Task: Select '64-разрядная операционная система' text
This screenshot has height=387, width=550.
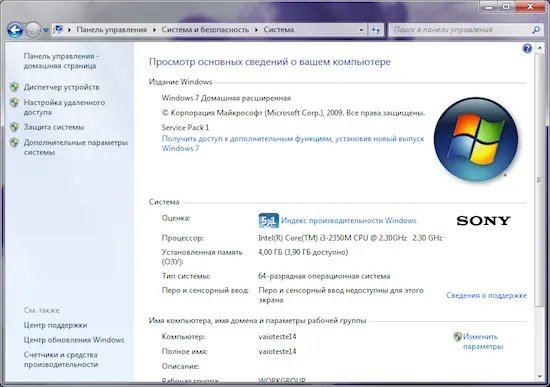Action: (x=324, y=276)
